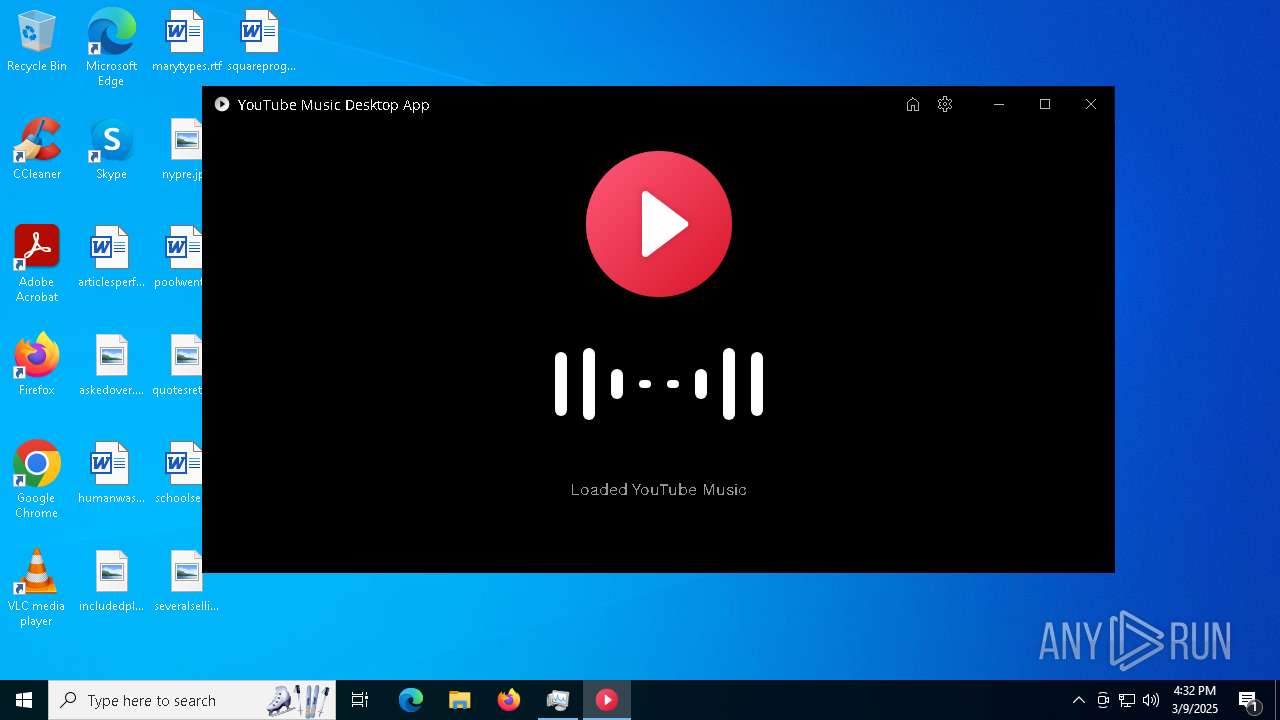The width and height of the screenshot is (1280, 720).
Task: Open network status in system tray
Action: 1127,700
